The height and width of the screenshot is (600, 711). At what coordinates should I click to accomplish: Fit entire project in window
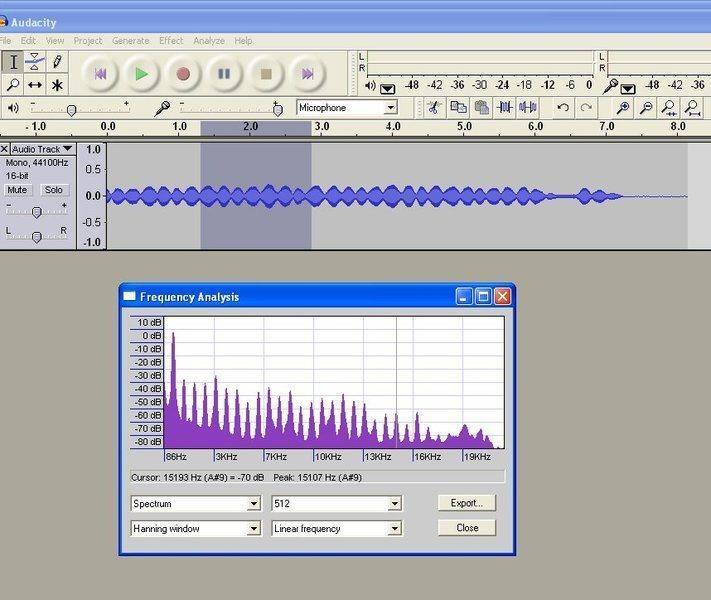(692, 107)
